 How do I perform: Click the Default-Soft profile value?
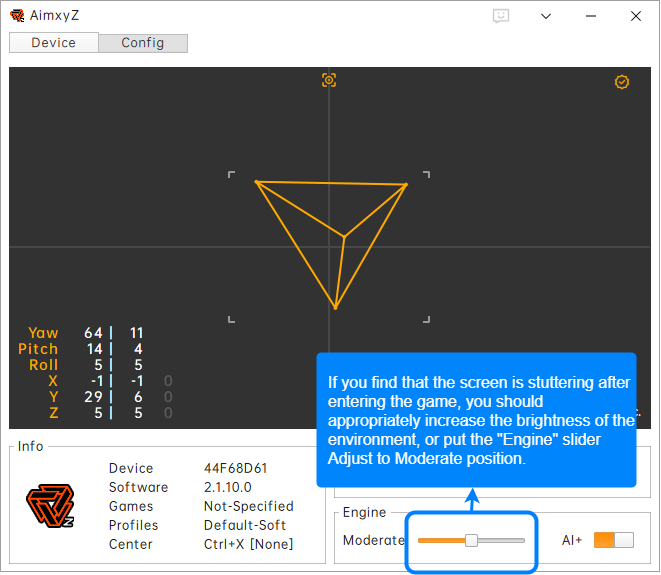pyautogui.click(x=245, y=525)
